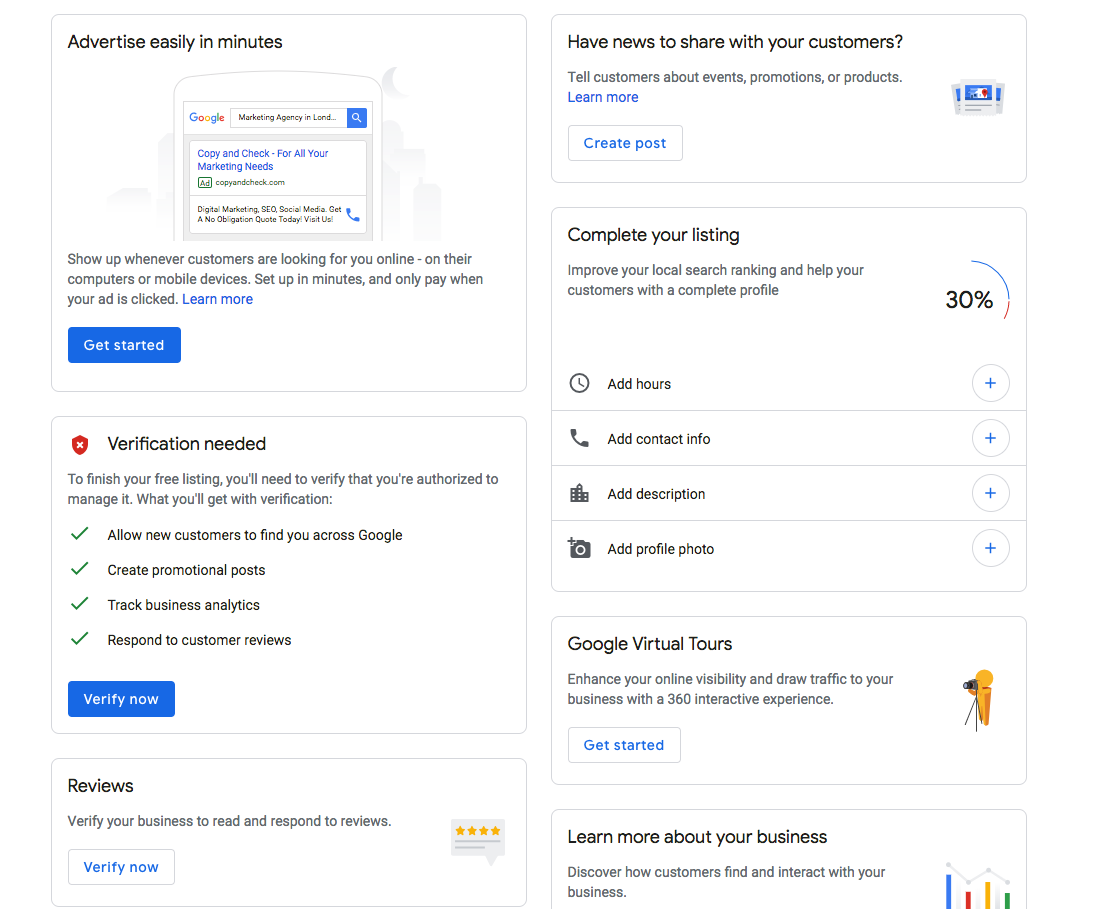Click the building icon beside Add description
This screenshot has height=909, width=1109.
[579, 493]
